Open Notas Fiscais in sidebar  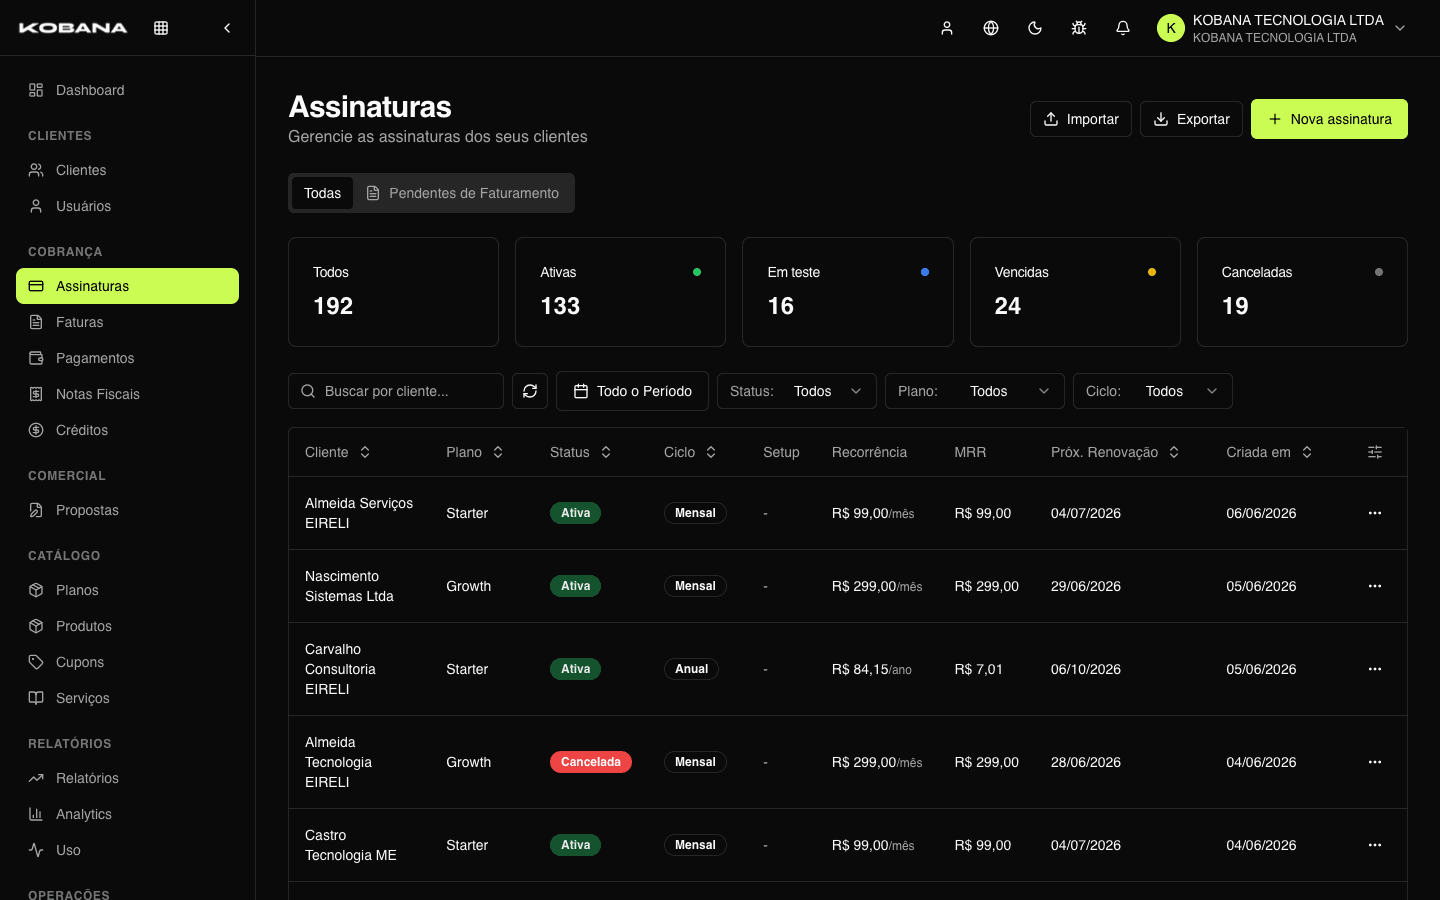(x=127, y=394)
